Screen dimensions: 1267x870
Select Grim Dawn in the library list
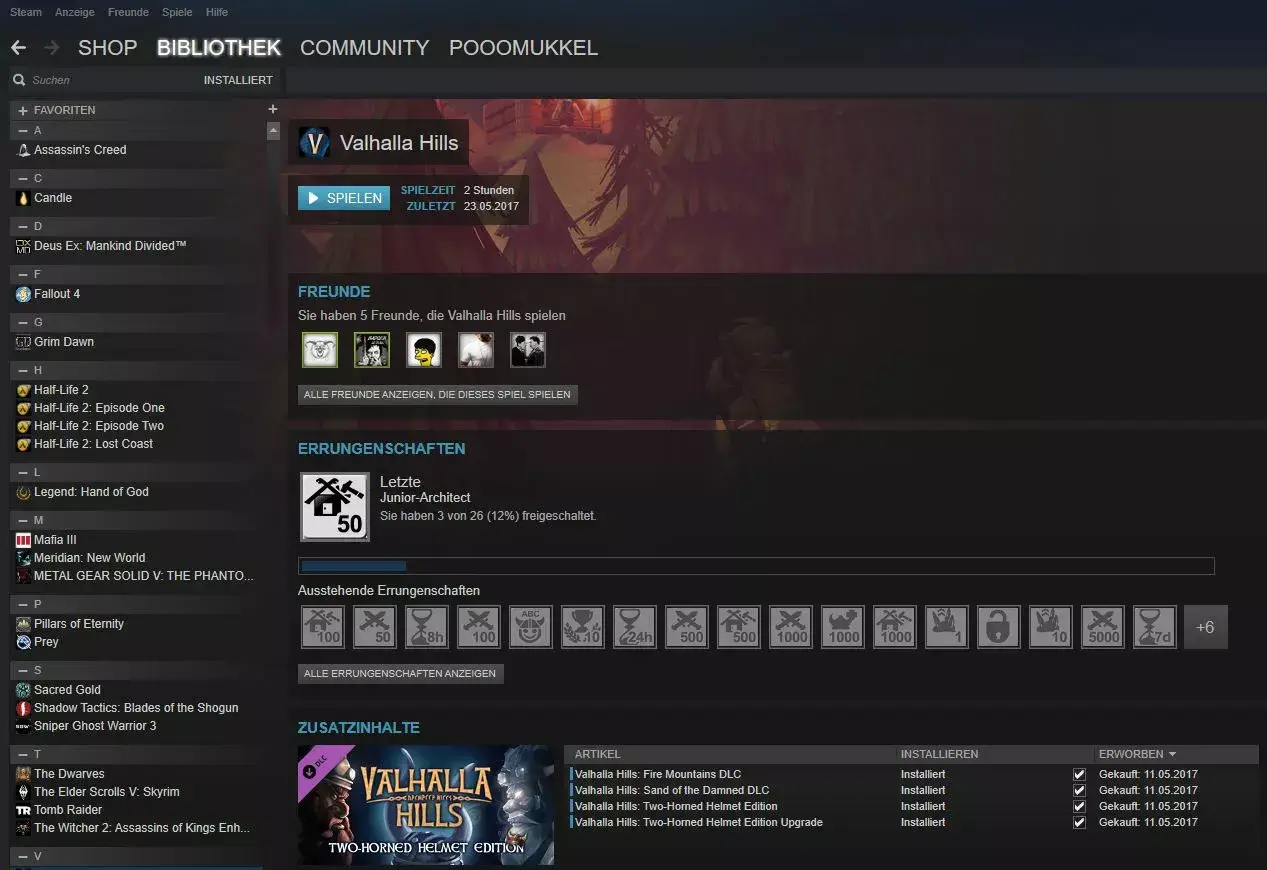click(x=64, y=342)
